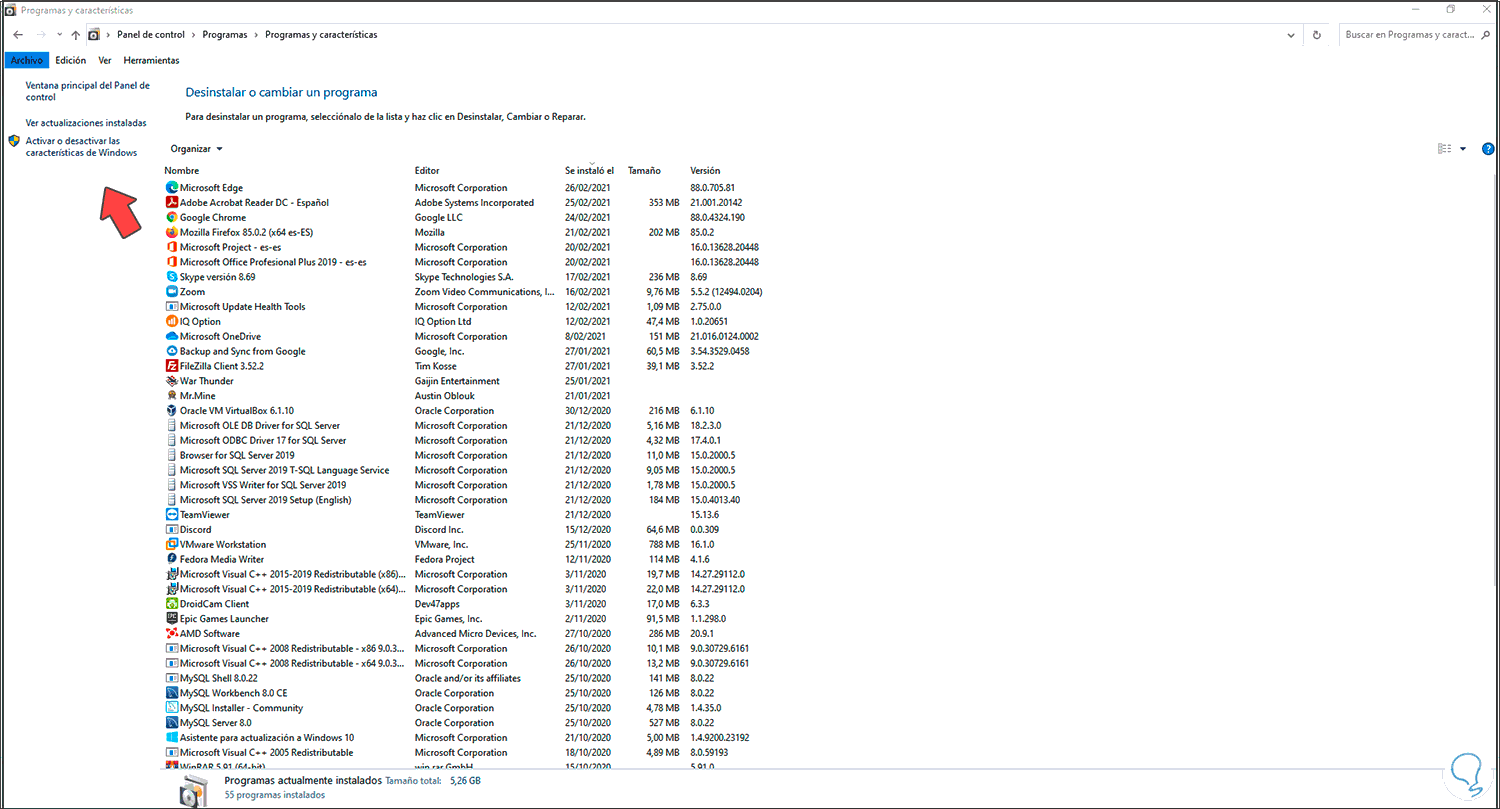Select the War Thunder icon
The height and width of the screenshot is (809, 1500).
pos(172,381)
